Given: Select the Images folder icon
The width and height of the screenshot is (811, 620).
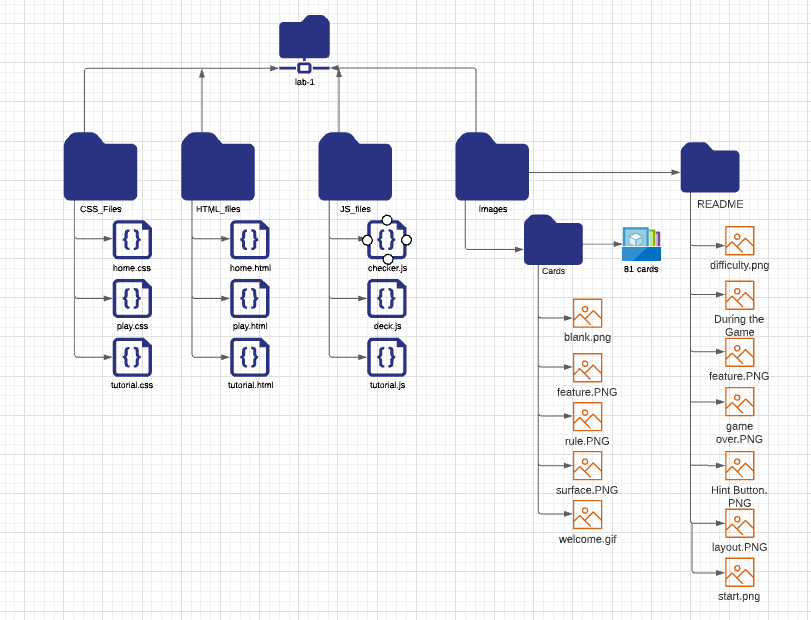Looking at the screenshot, I should click(x=492, y=167).
